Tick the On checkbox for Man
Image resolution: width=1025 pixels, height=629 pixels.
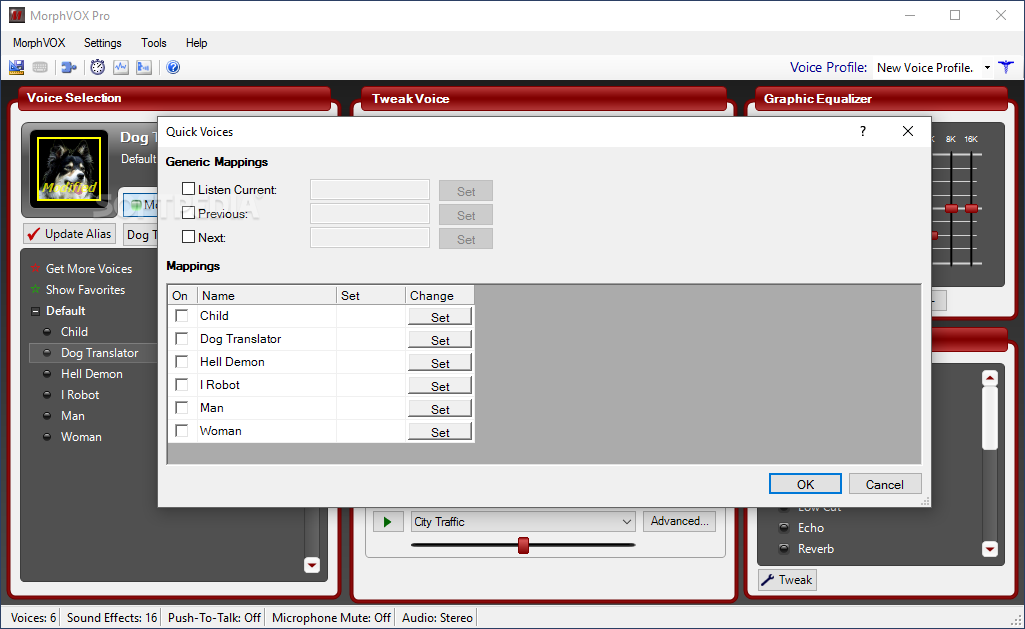coord(182,408)
